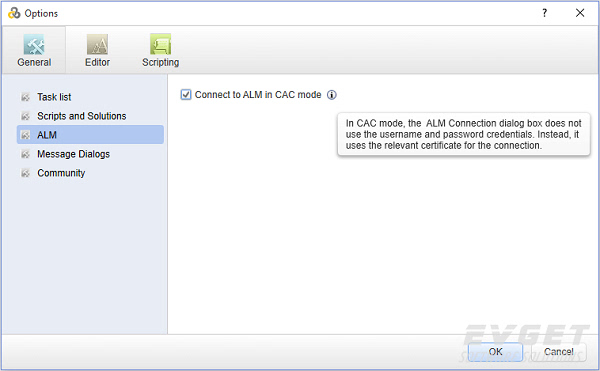Viewport: 600px width, 371px height.
Task: Confirm settings with the OK button
Action: pyautogui.click(x=495, y=351)
